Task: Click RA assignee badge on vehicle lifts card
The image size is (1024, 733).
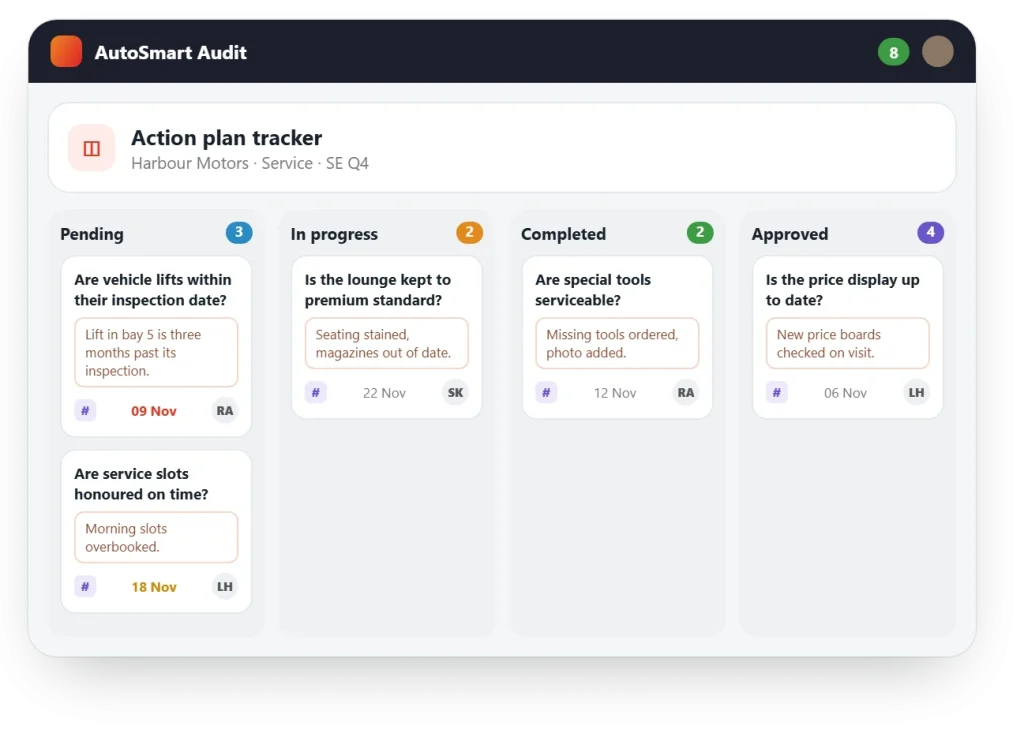Action: (225, 410)
